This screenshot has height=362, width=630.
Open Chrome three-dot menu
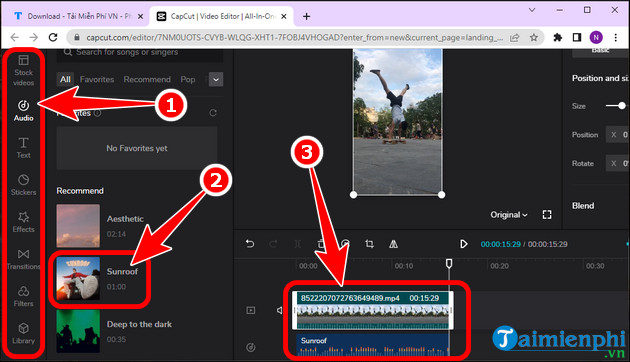point(616,37)
